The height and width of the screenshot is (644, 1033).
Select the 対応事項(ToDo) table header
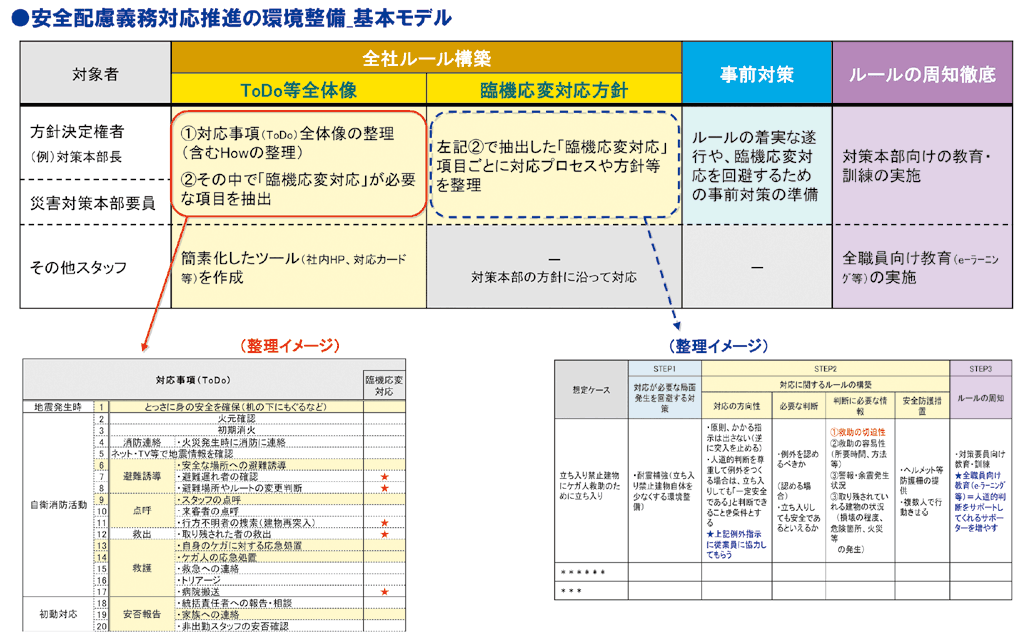[193, 380]
